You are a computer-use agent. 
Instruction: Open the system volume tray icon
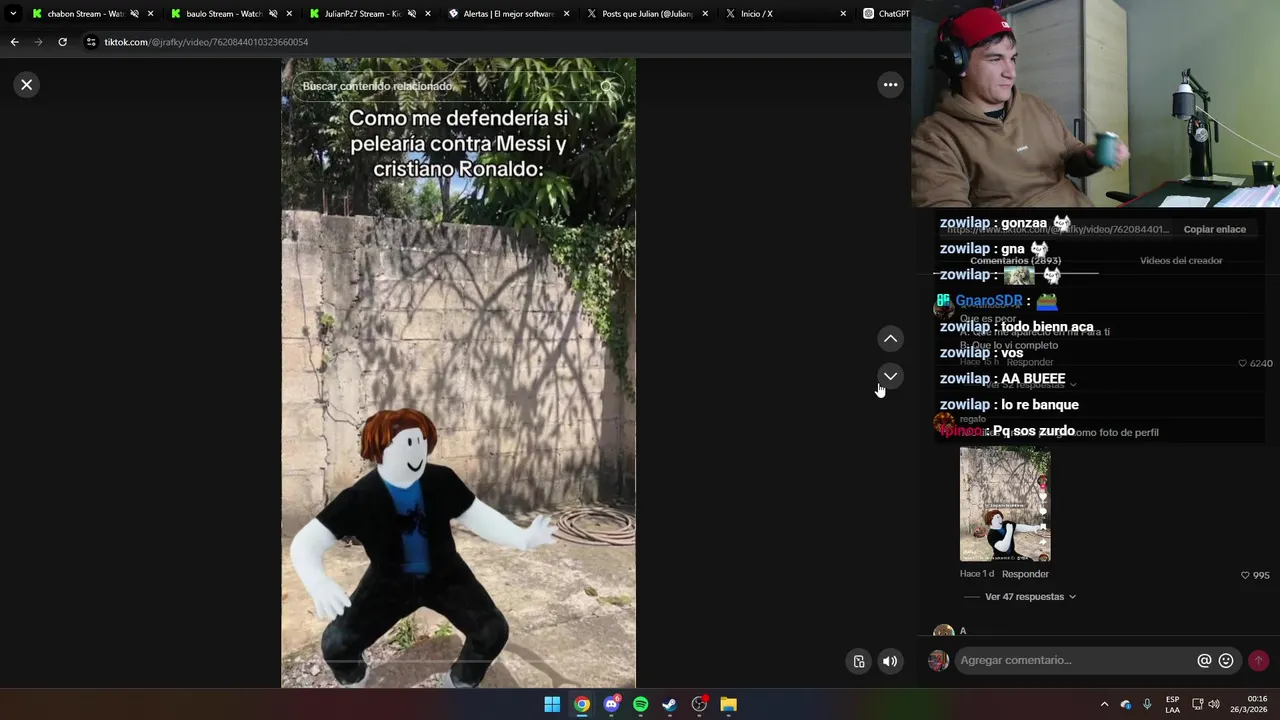(x=1214, y=705)
